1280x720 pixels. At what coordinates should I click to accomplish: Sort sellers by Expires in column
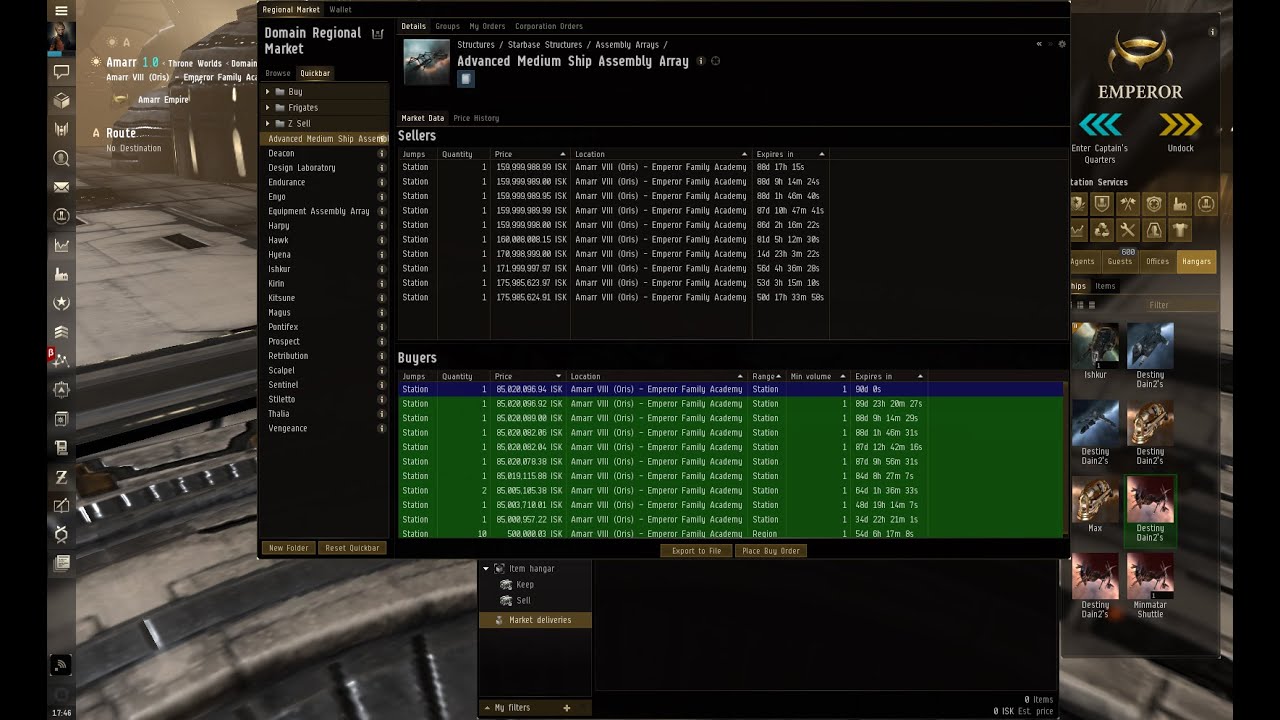pyautogui.click(x=790, y=154)
